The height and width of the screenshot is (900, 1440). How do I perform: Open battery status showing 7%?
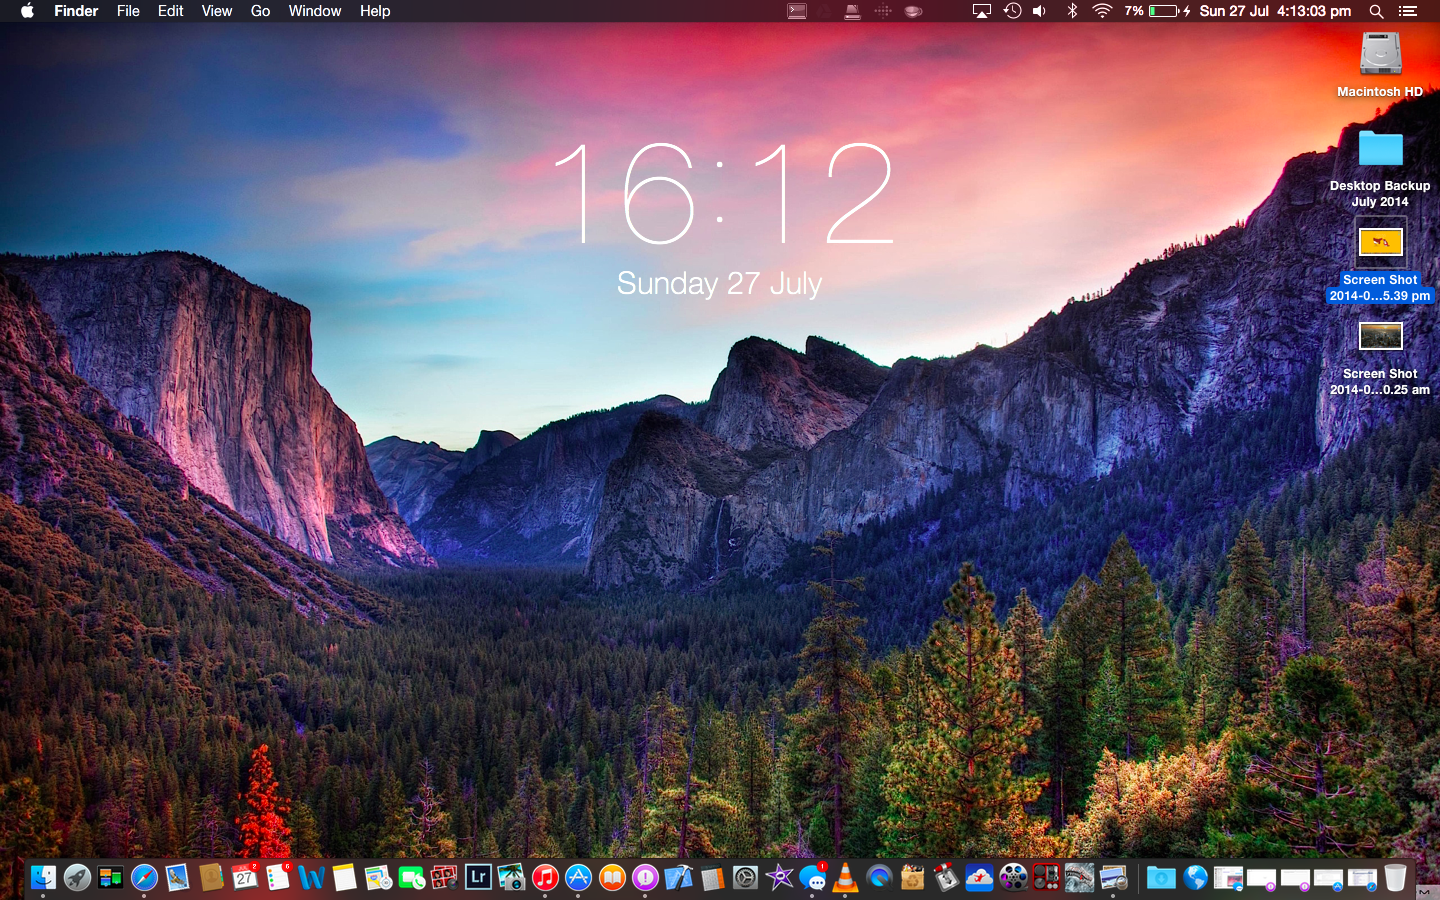(1157, 11)
